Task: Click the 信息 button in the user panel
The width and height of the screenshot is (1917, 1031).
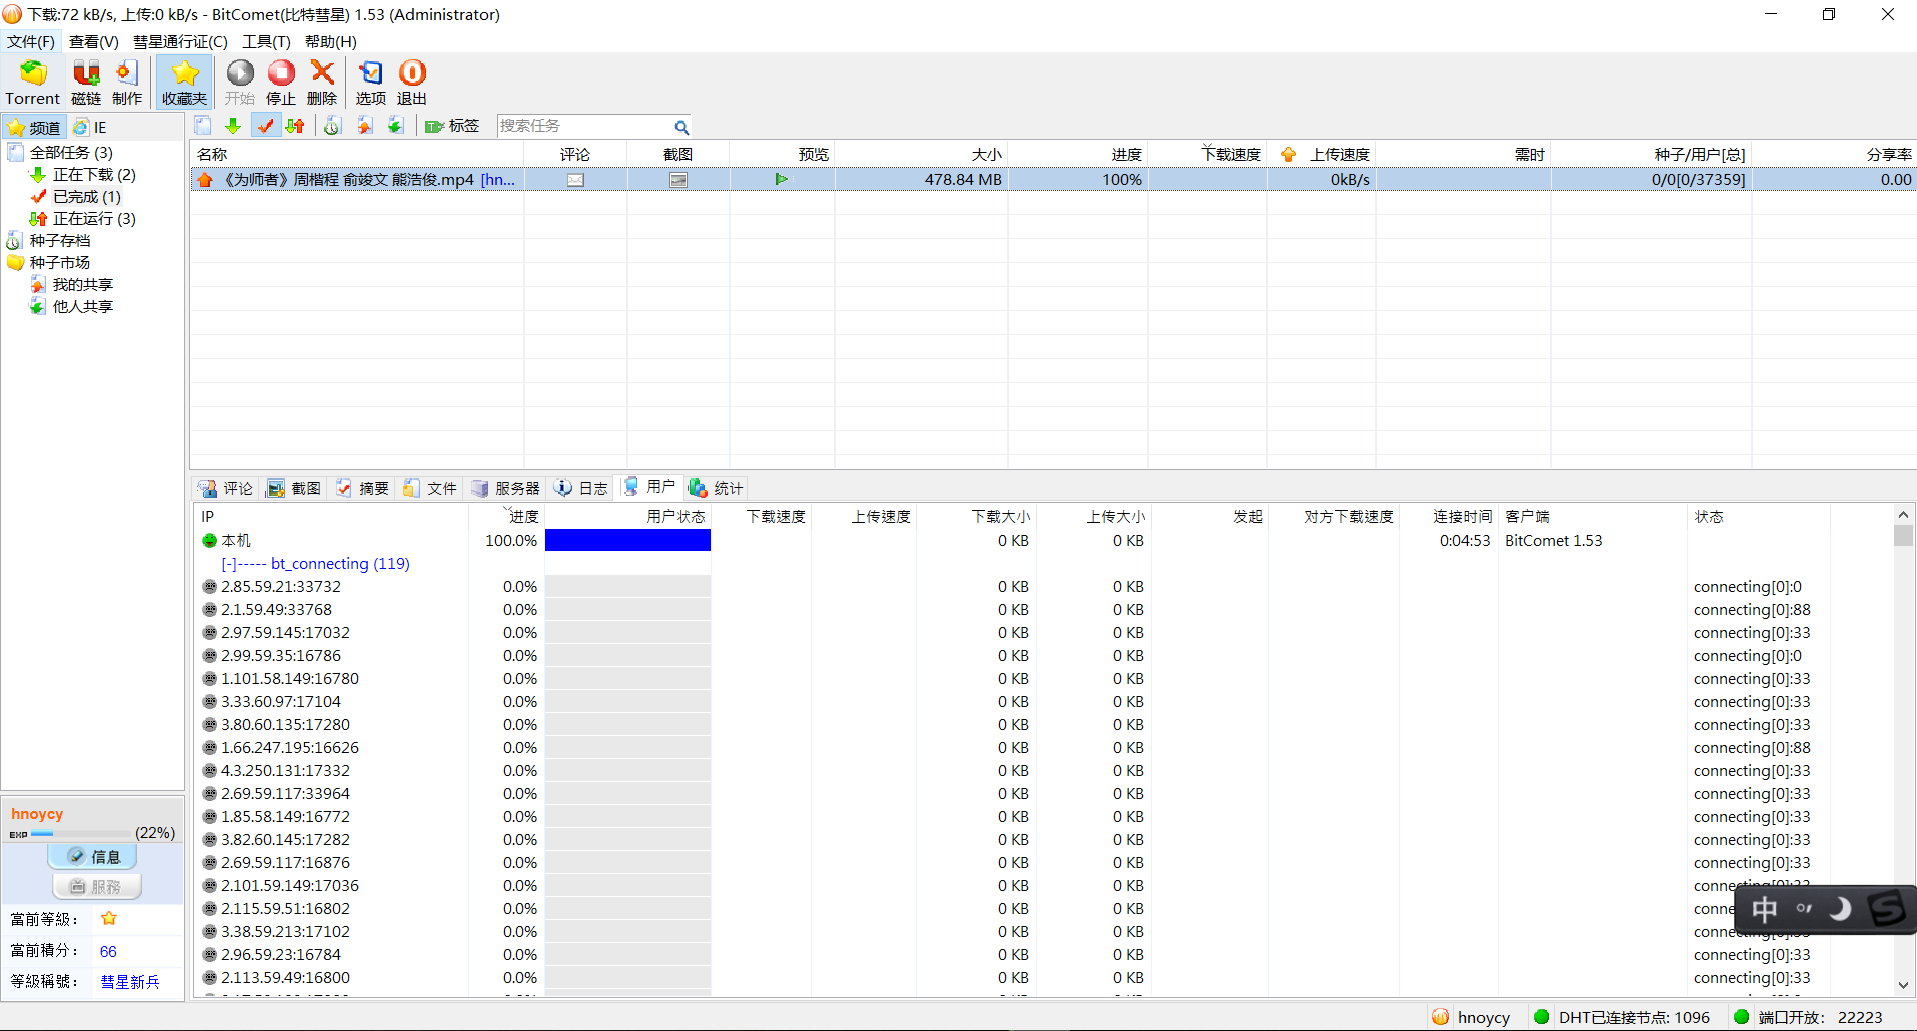Action: pyautogui.click(x=93, y=857)
